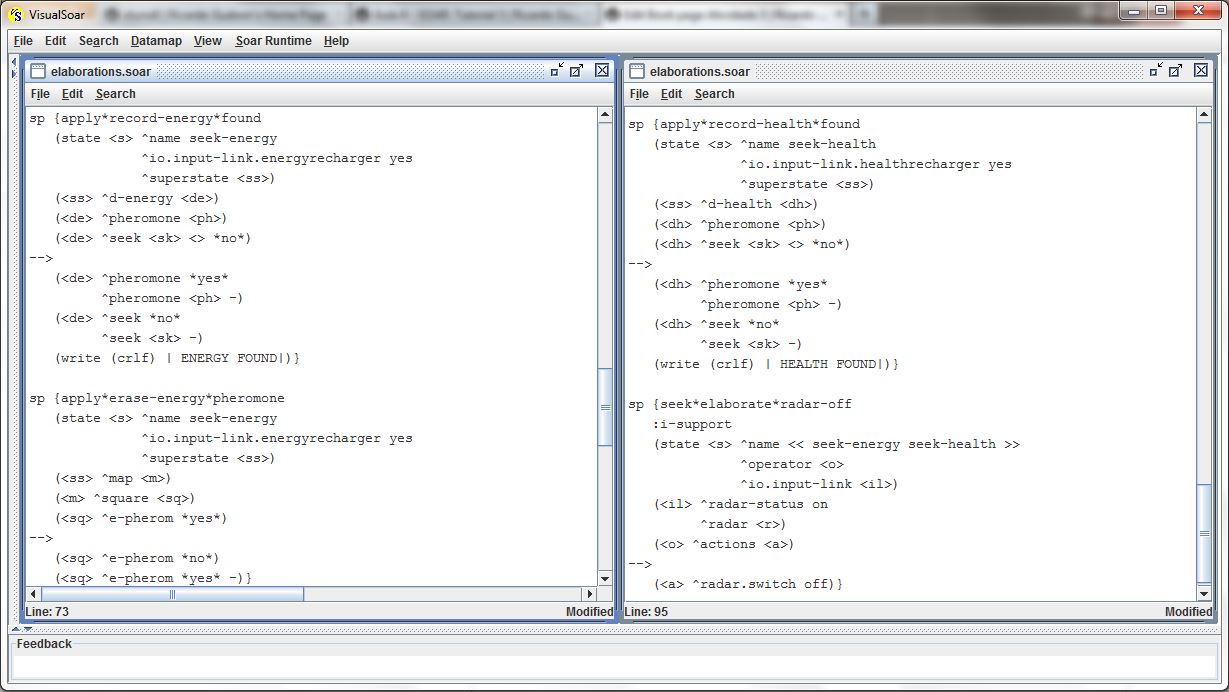Image resolution: width=1229 pixels, height=692 pixels.
Task: Maximize the left elaborations.soar editor frame
Action: [577, 70]
